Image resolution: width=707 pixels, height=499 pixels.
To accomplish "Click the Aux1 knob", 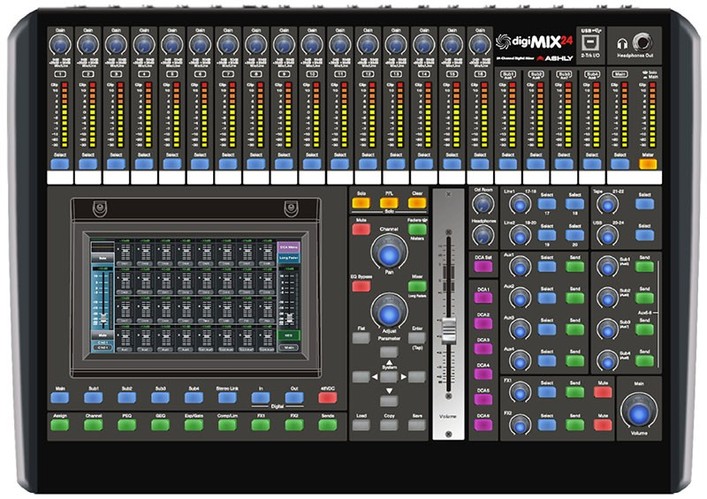I will 520,267.
